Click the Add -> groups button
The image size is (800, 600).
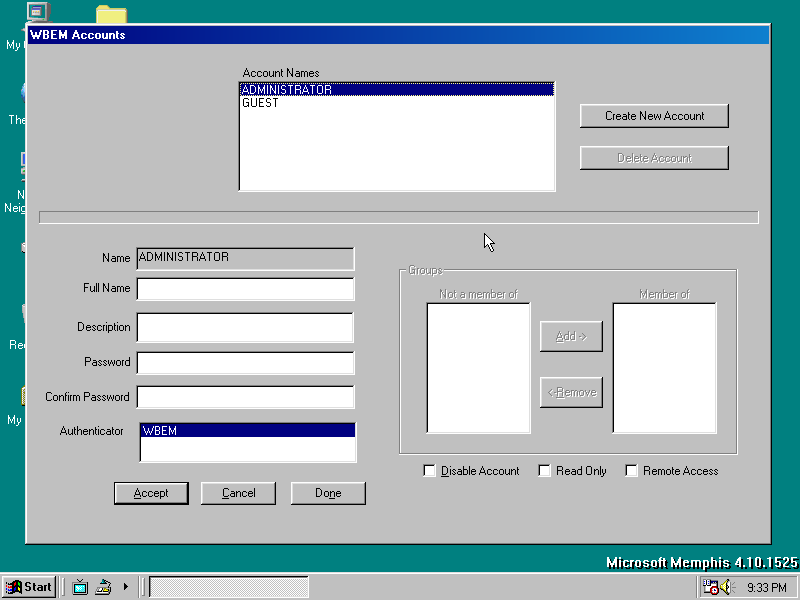571,336
